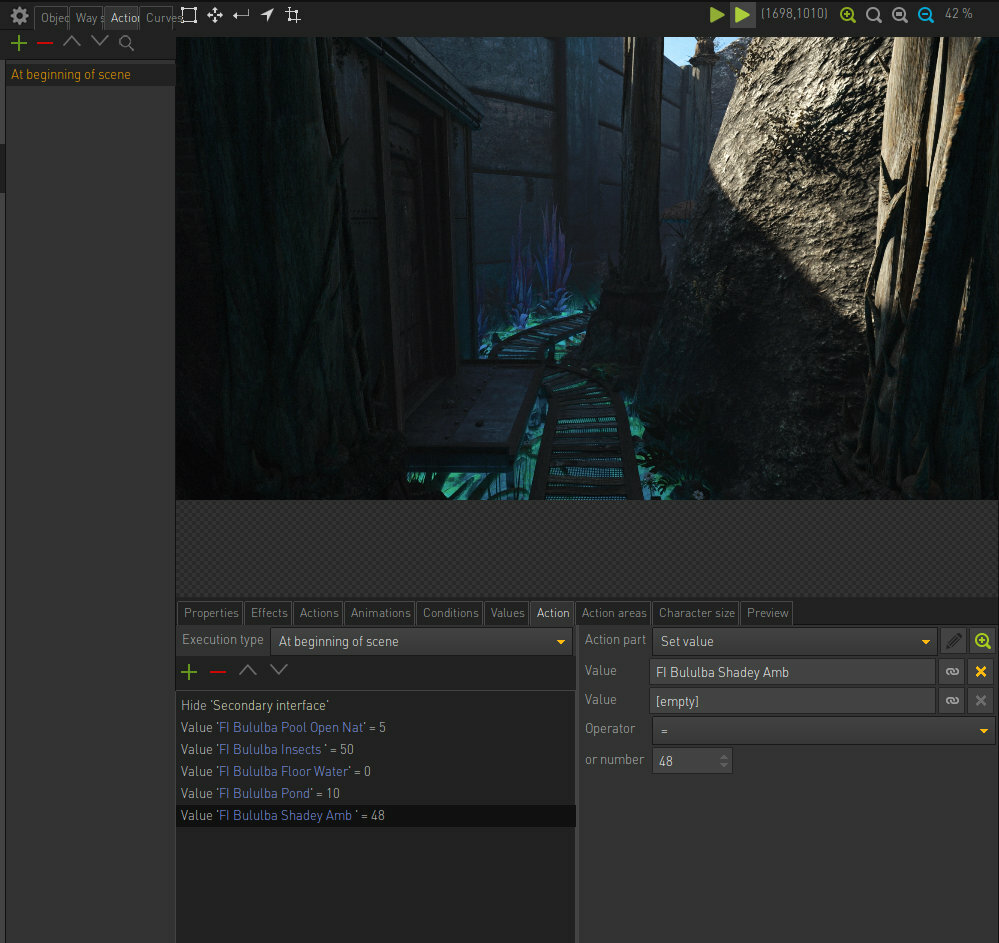Viewport: 999px width, 943px height.
Task: Click the 42 % zoom level readout
Action: point(958,14)
